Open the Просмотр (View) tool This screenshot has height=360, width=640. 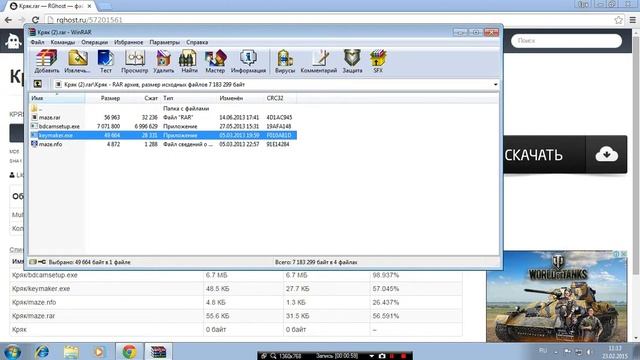pos(134,61)
